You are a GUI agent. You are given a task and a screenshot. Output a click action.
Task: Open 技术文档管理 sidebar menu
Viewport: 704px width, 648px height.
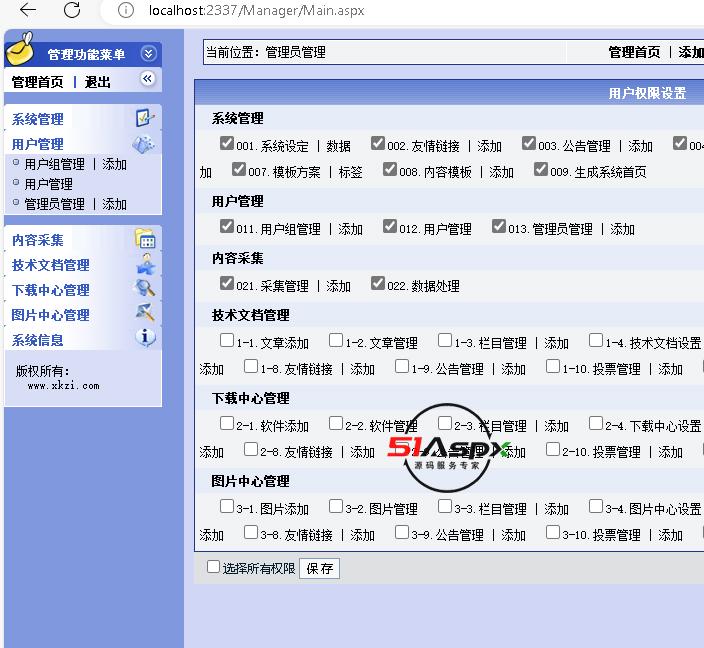point(50,265)
